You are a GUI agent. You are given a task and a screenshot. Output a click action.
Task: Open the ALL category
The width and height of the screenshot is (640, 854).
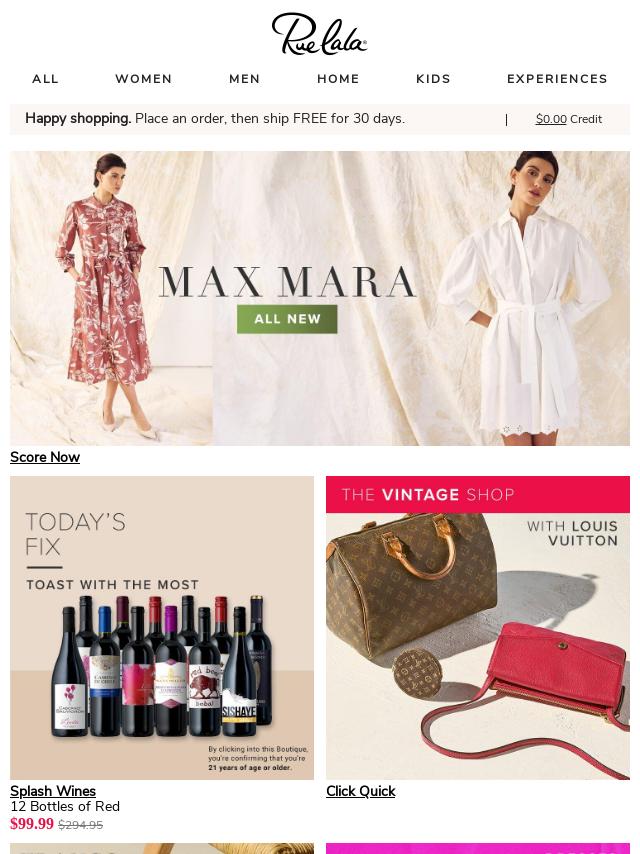[x=45, y=79]
